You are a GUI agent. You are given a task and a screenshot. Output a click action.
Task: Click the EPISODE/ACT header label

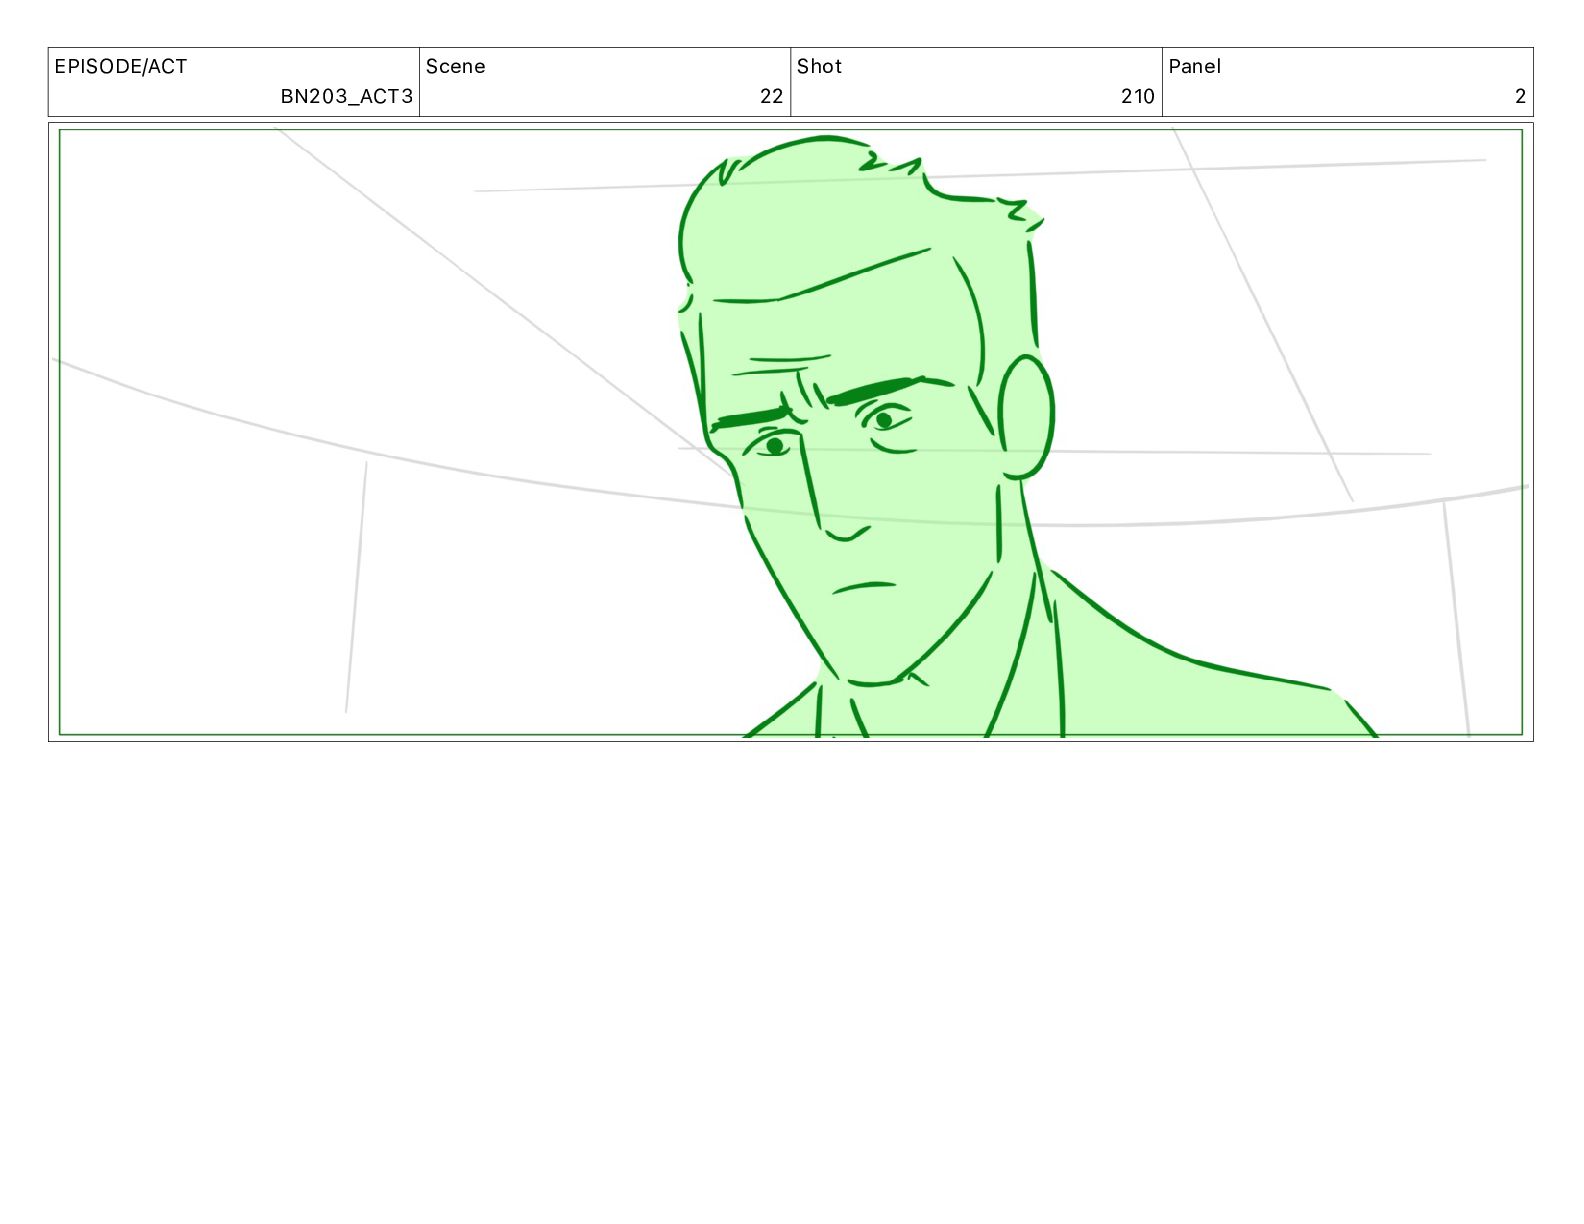coord(120,66)
